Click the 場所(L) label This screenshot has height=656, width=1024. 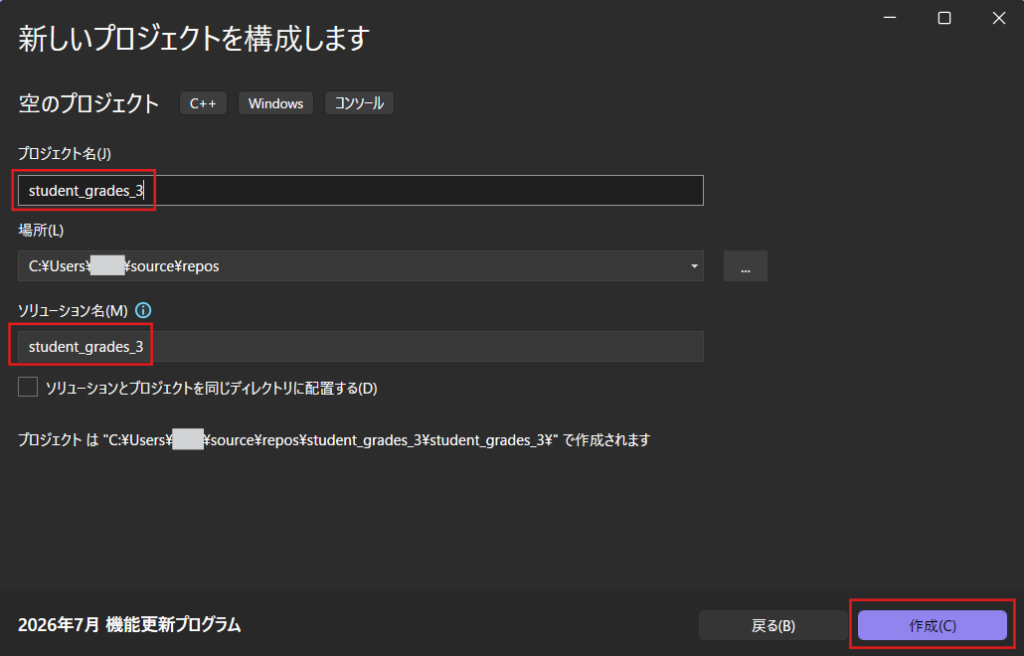(41, 230)
